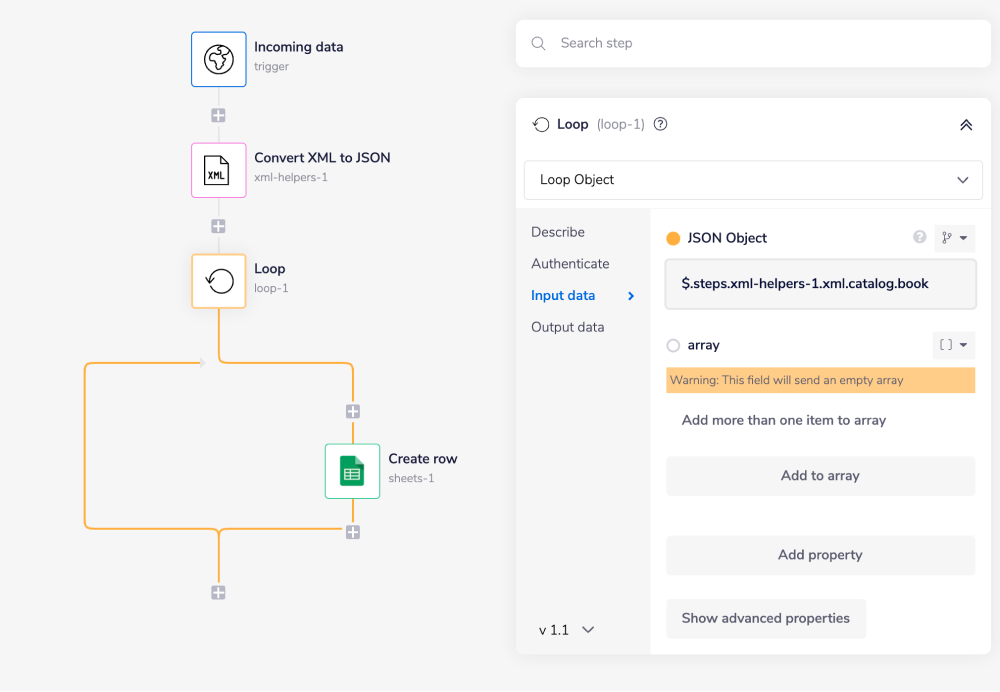
Task: Enable the array radio button
Action: tap(673, 345)
